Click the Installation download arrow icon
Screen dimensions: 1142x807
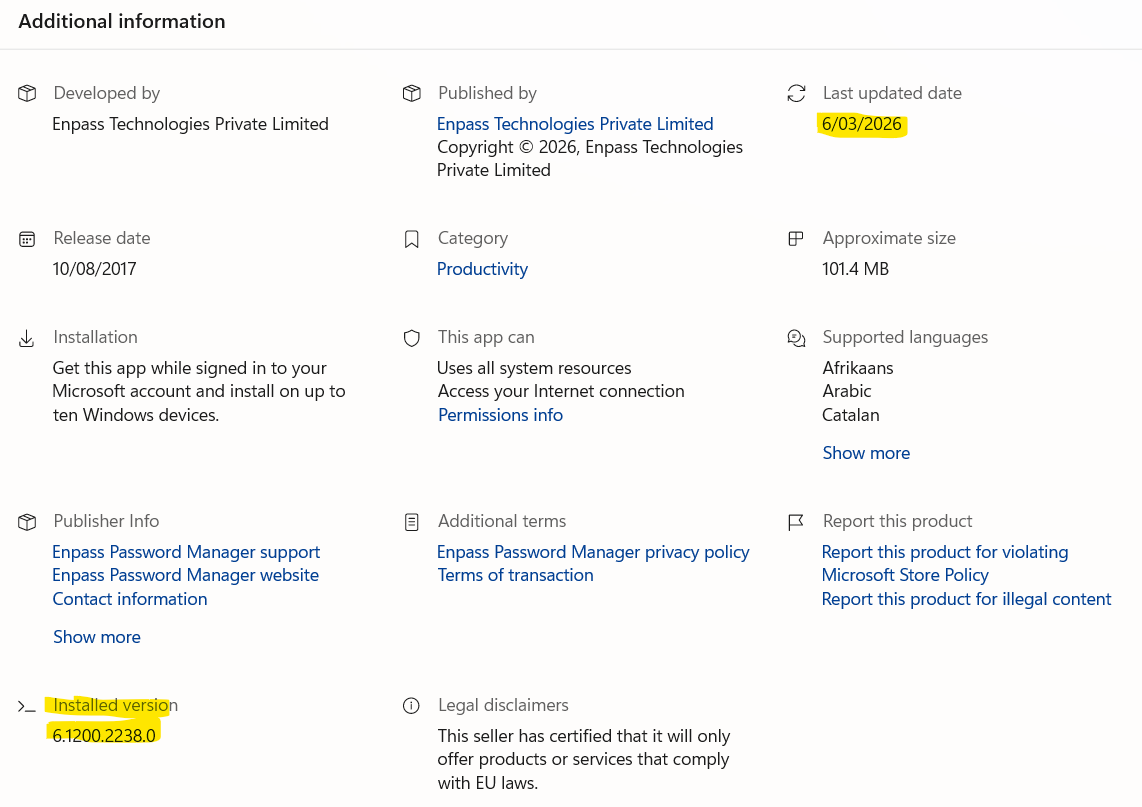point(27,338)
